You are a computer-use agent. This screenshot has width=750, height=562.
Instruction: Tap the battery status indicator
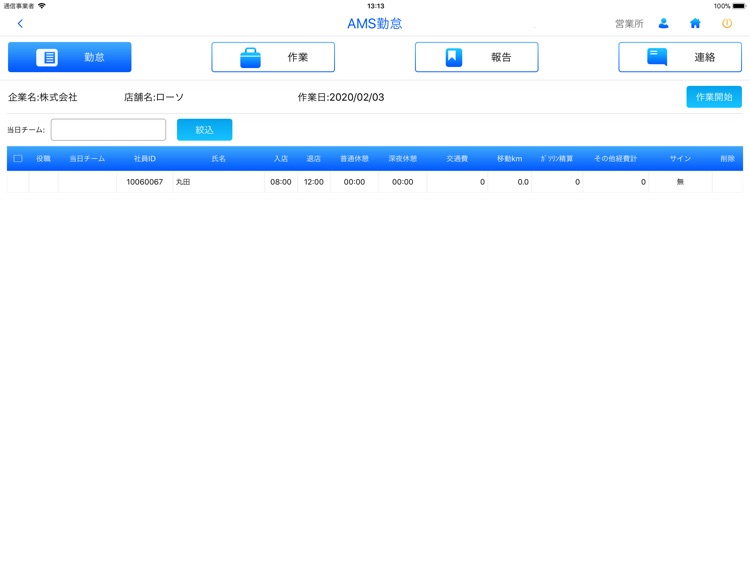click(739, 6)
